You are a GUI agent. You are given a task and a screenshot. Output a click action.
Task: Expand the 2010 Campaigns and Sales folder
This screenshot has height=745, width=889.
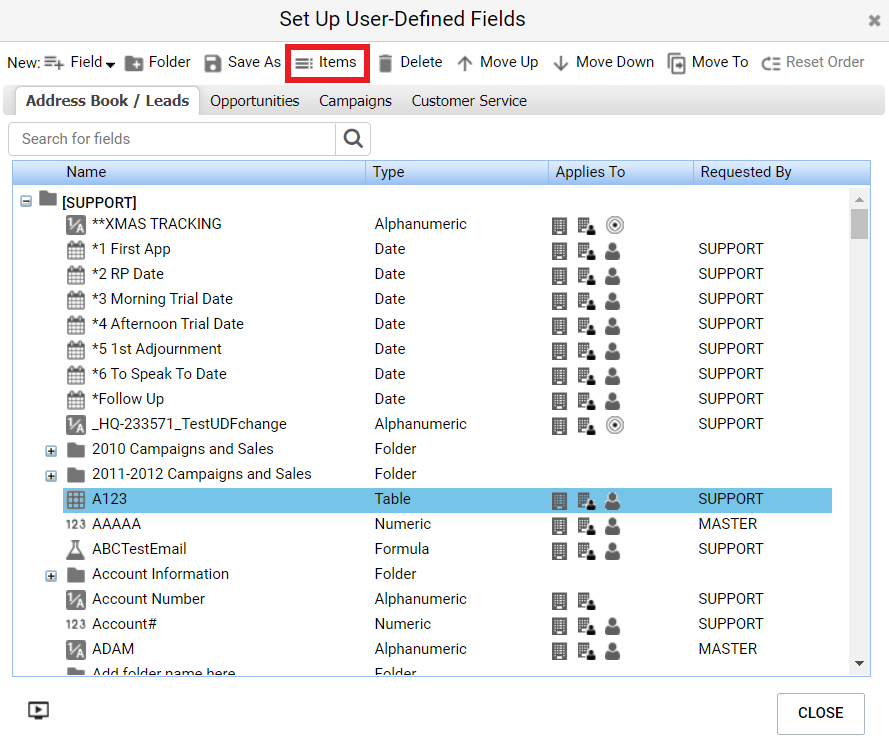(x=51, y=451)
